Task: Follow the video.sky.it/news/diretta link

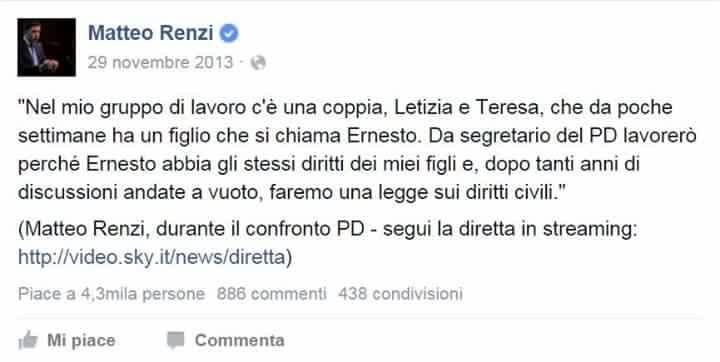Action: click(152, 258)
